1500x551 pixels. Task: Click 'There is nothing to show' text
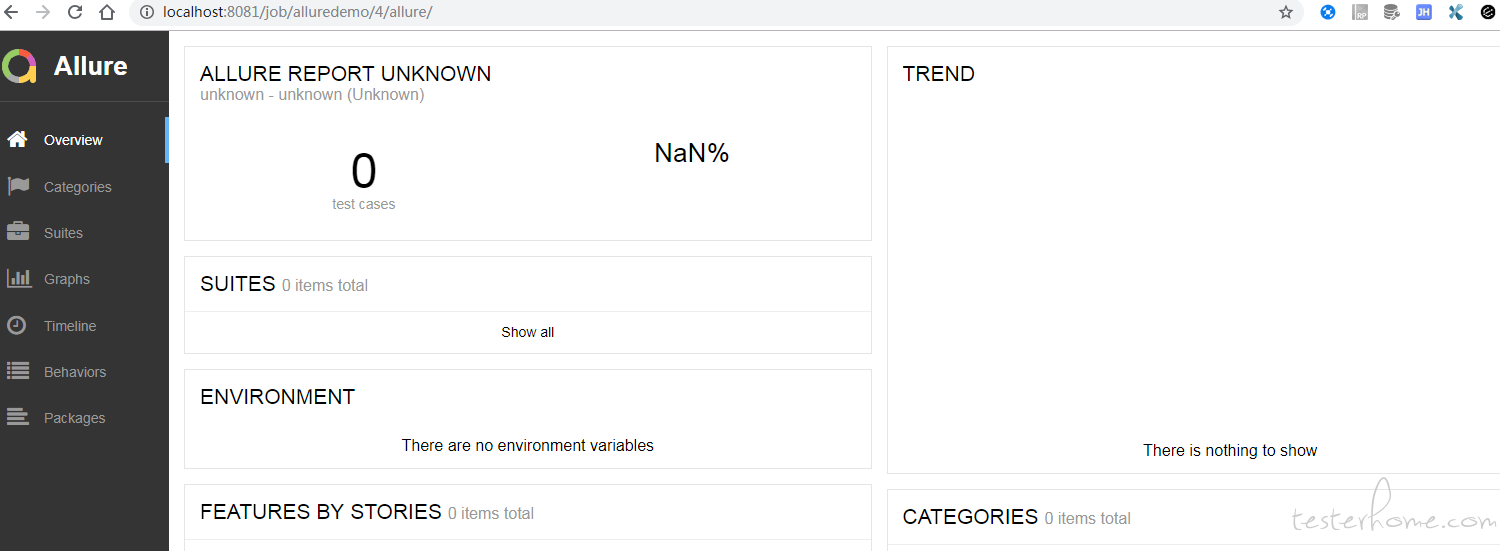coord(1230,450)
